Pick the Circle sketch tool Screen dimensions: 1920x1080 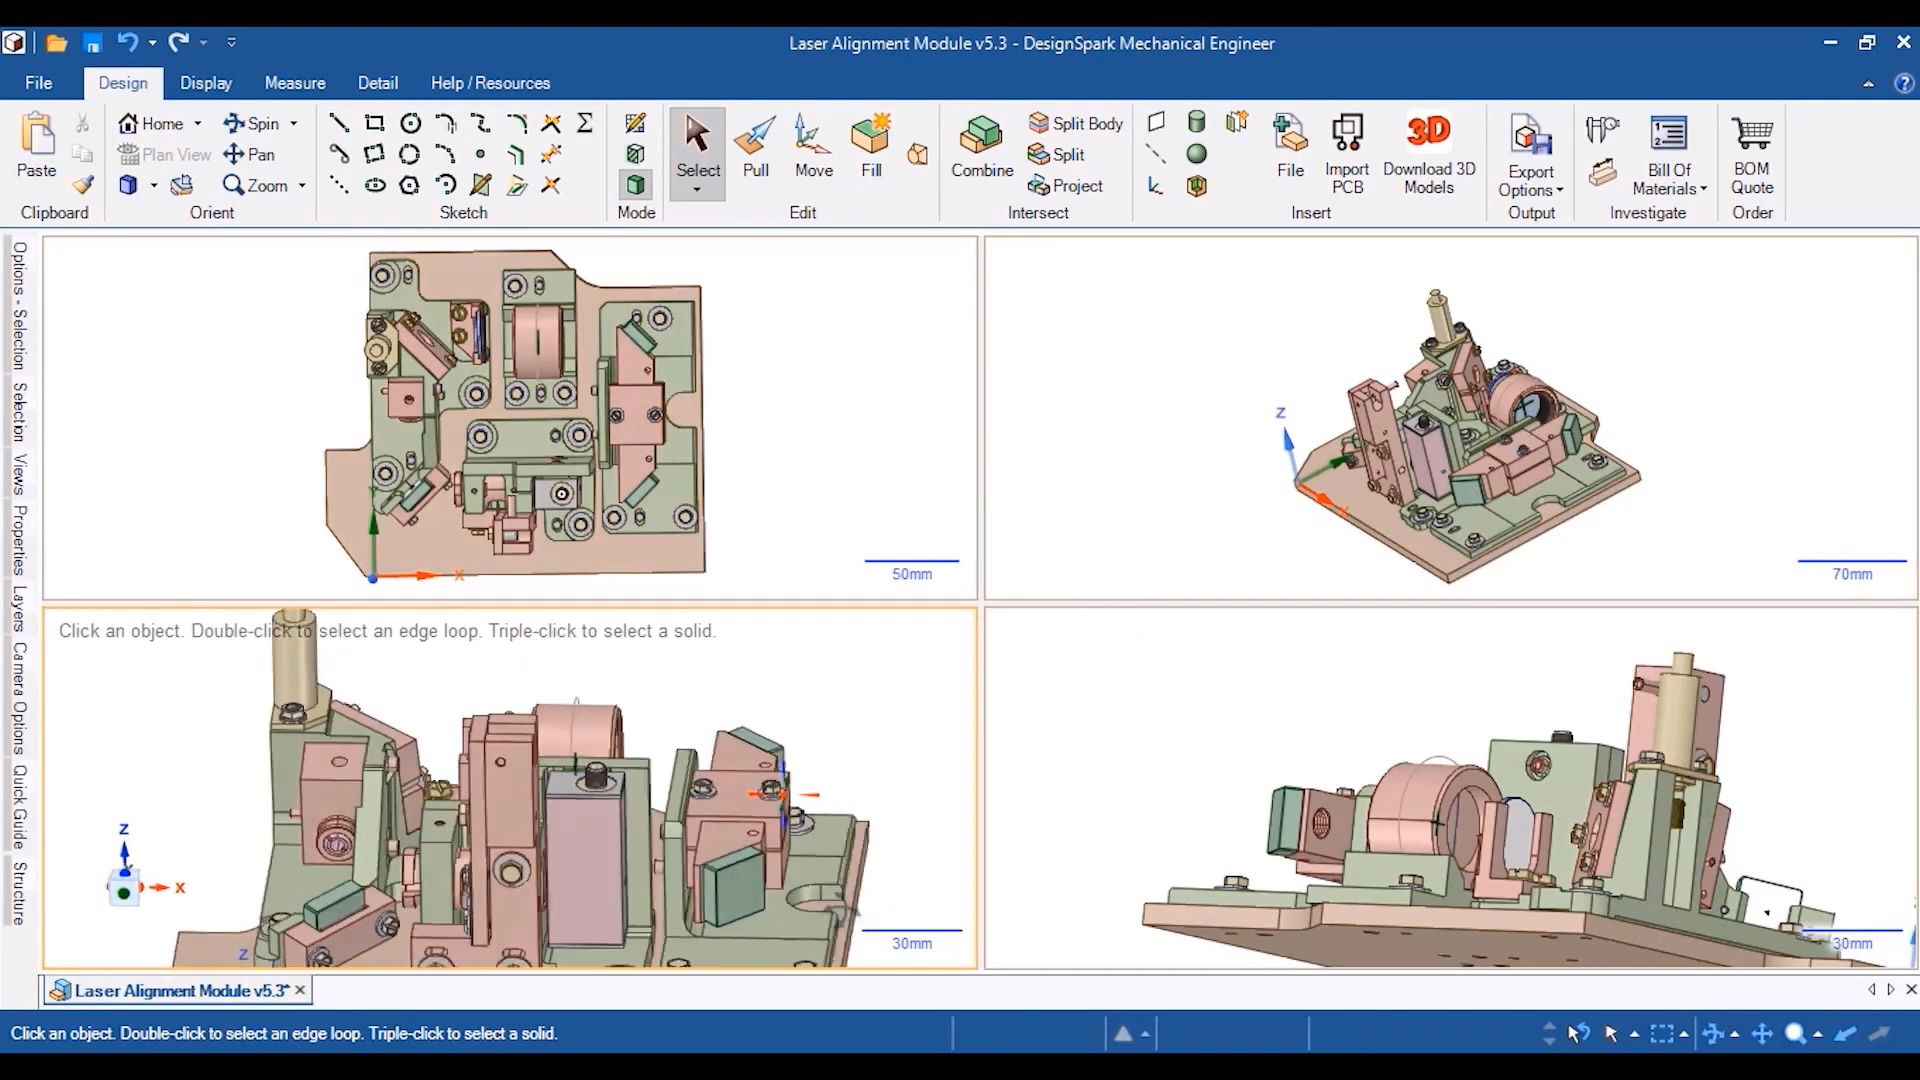pyautogui.click(x=410, y=123)
